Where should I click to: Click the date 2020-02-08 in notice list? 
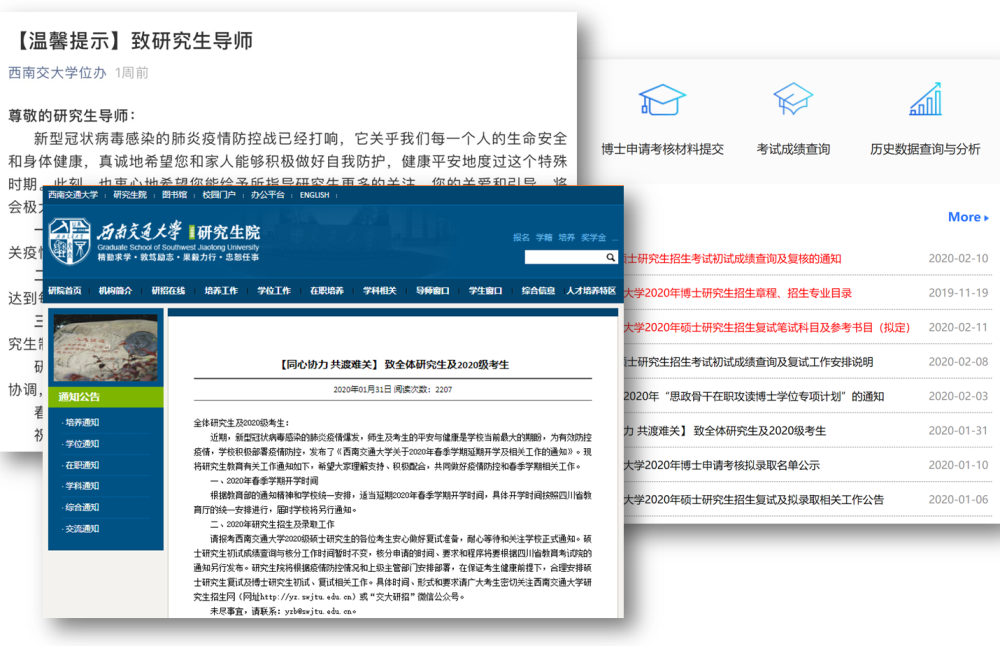tap(958, 362)
